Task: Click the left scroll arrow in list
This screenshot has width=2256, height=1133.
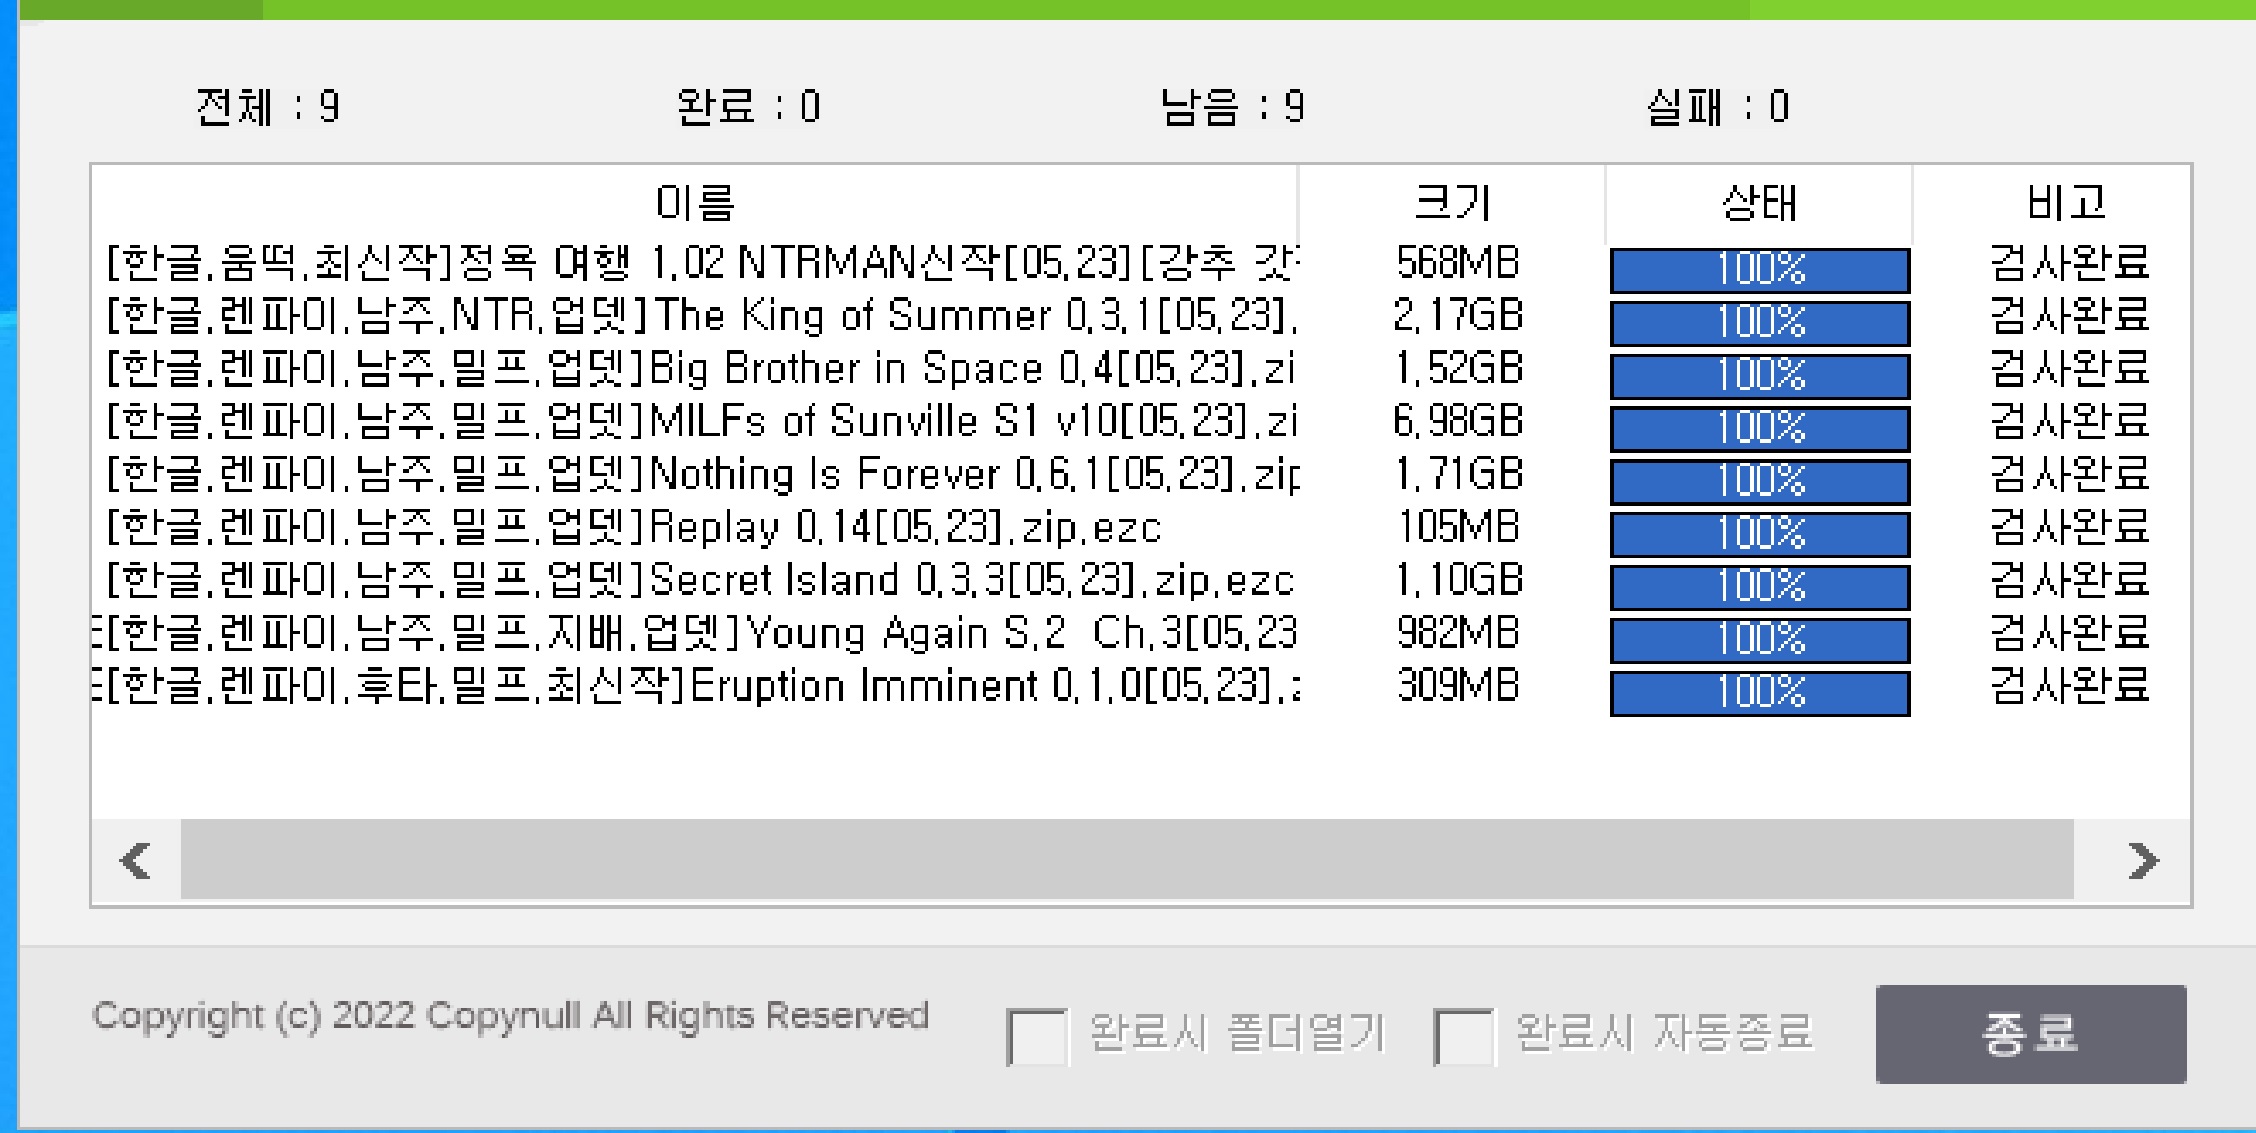Action: point(136,860)
